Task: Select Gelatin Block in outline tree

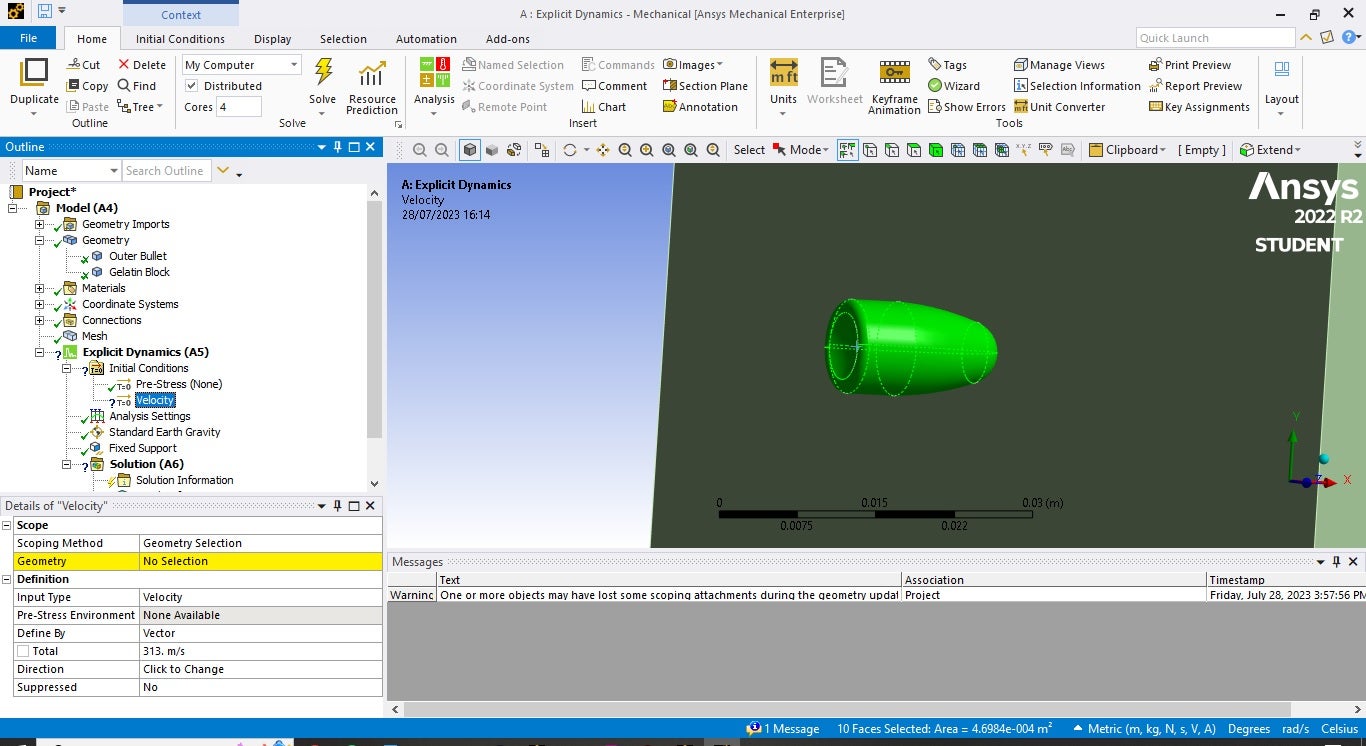Action: (x=139, y=272)
